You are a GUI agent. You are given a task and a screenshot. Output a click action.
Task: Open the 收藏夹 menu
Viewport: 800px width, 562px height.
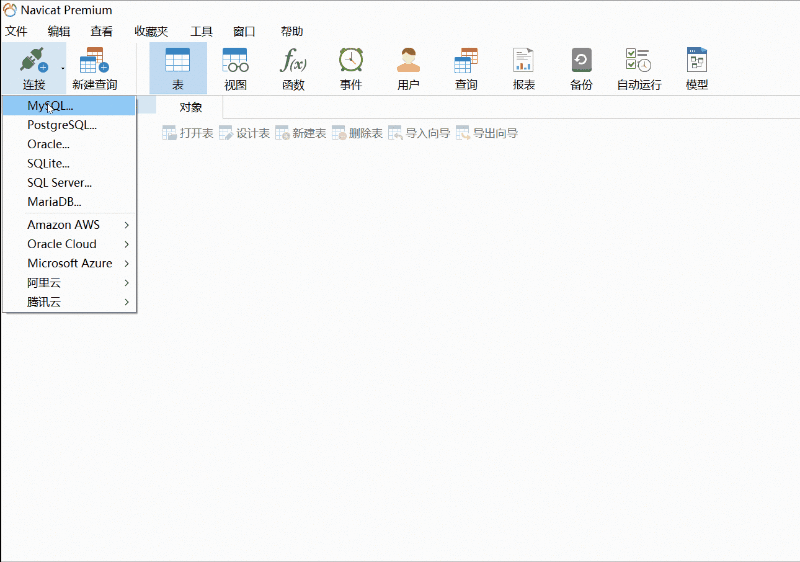(151, 32)
